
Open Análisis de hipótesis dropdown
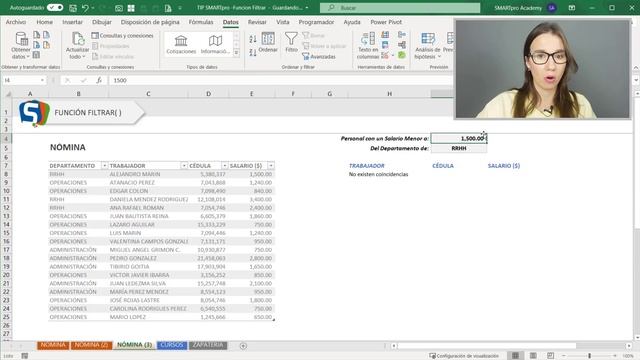click(427, 46)
